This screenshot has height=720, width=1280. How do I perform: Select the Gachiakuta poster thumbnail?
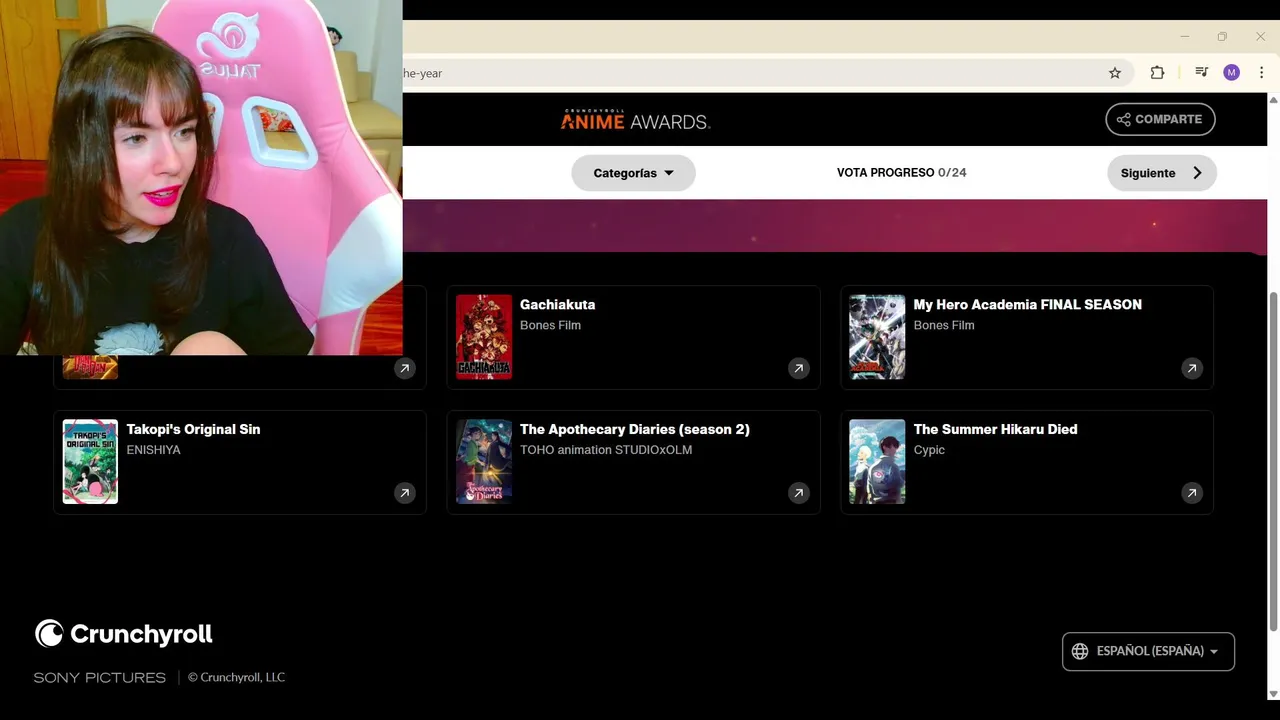[x=484, y=337]
